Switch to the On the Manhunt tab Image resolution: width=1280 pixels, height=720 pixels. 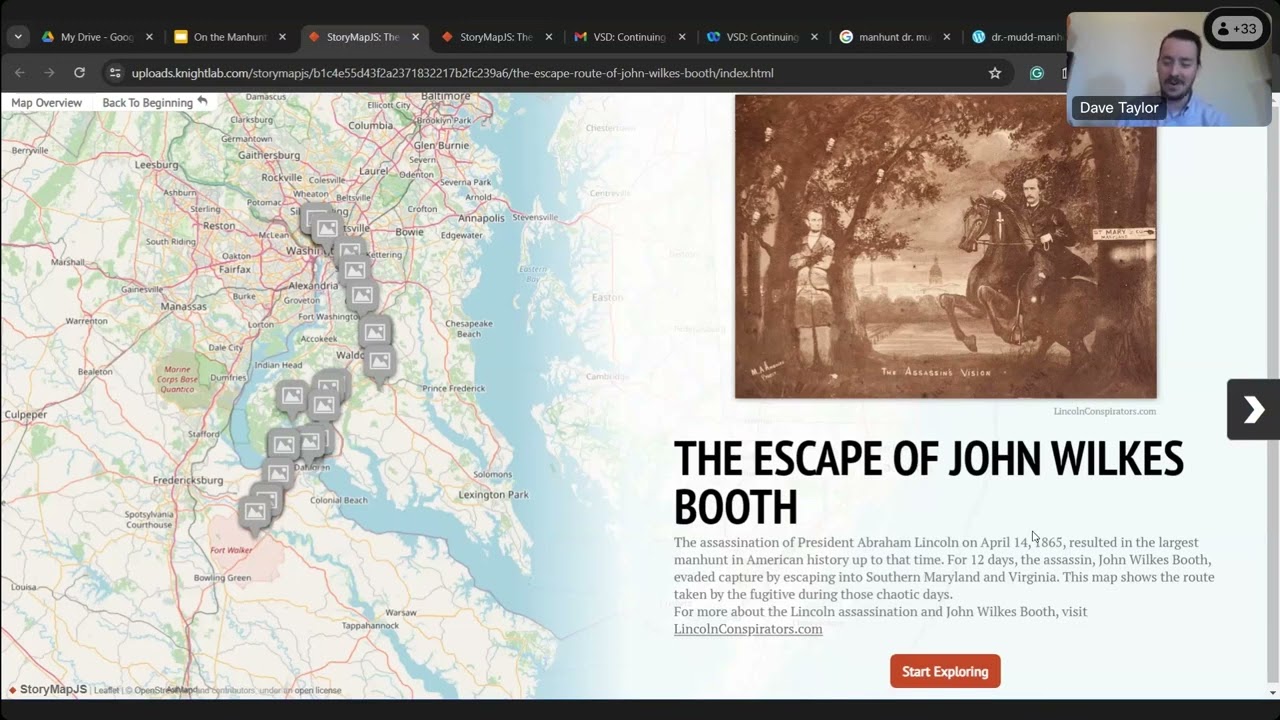[x=230, y=37]
